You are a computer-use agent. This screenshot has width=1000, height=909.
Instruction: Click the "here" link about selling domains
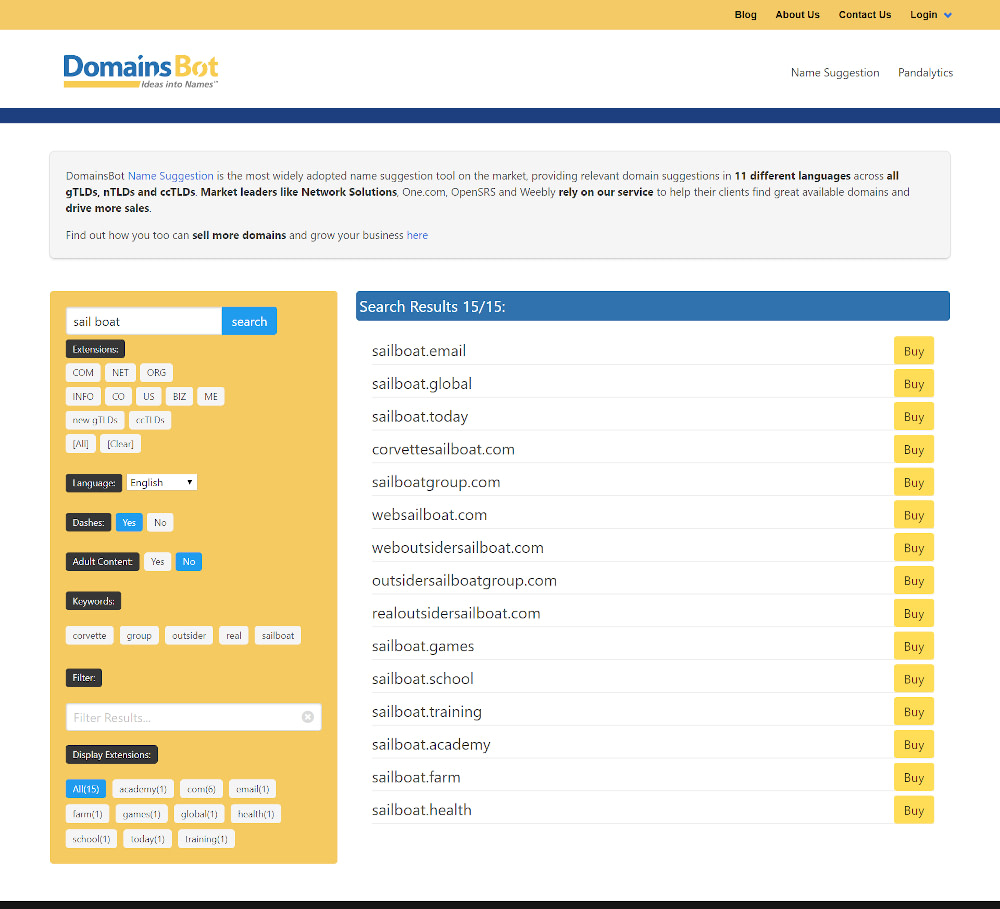pos(417,234)
